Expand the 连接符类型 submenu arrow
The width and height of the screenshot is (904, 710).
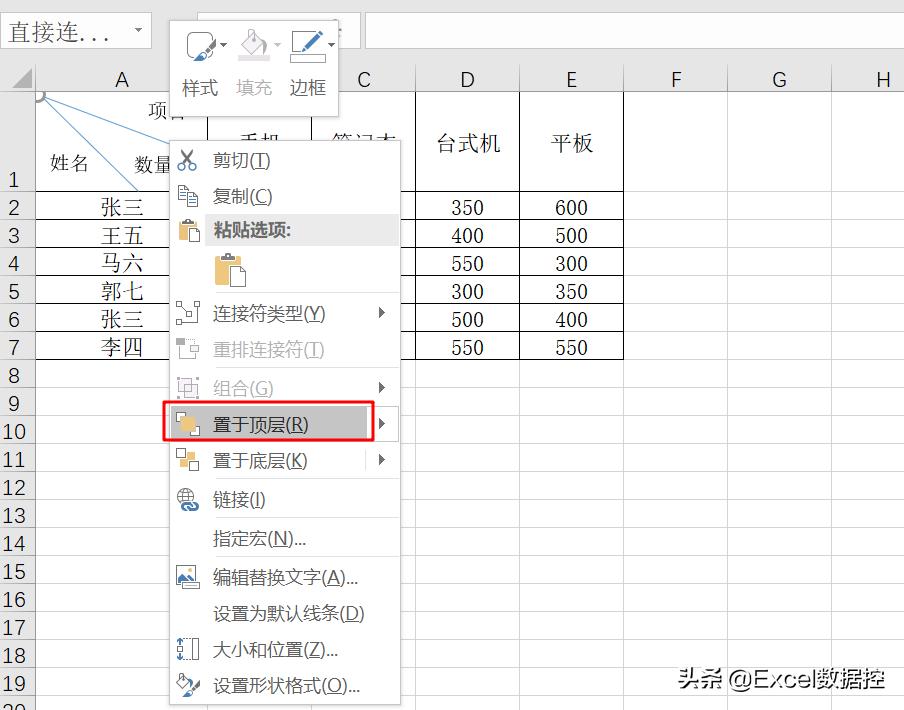382,312
